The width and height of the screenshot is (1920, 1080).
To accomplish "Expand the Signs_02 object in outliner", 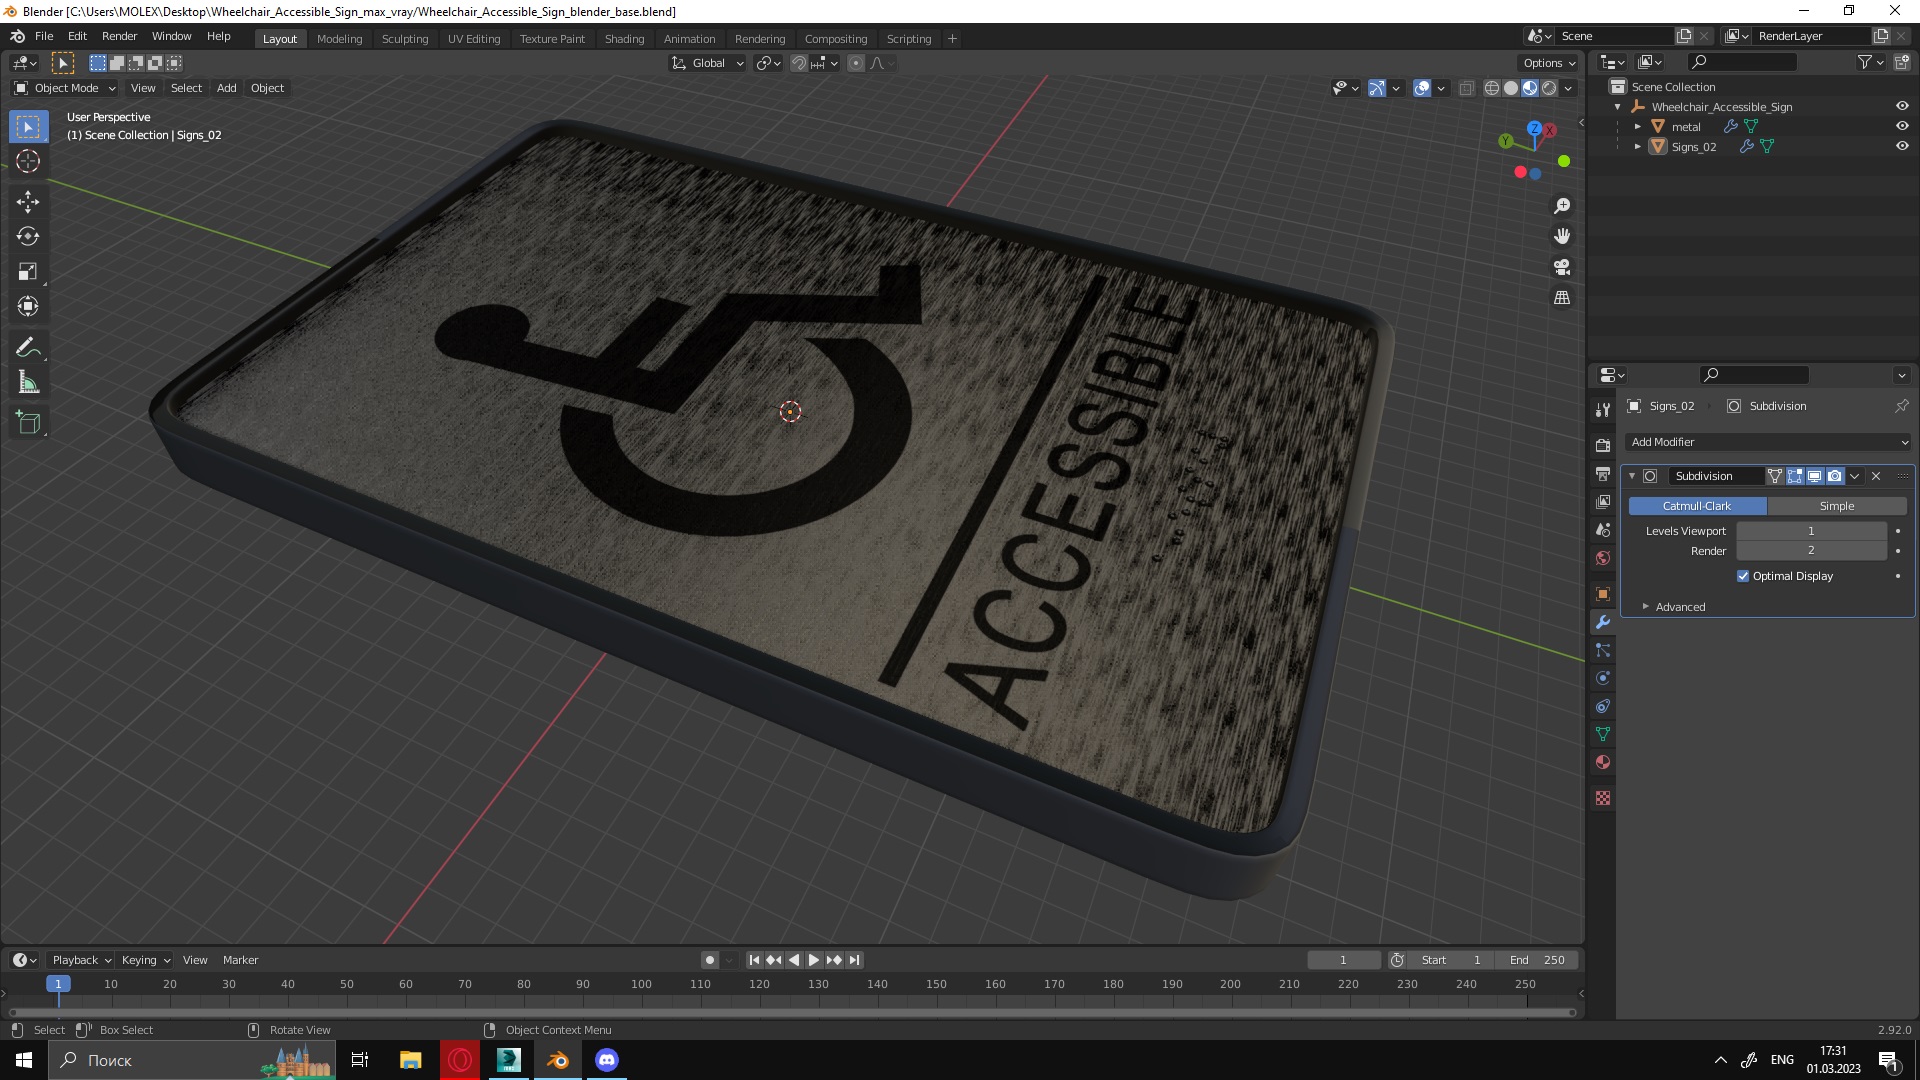I will point(1638,146).
